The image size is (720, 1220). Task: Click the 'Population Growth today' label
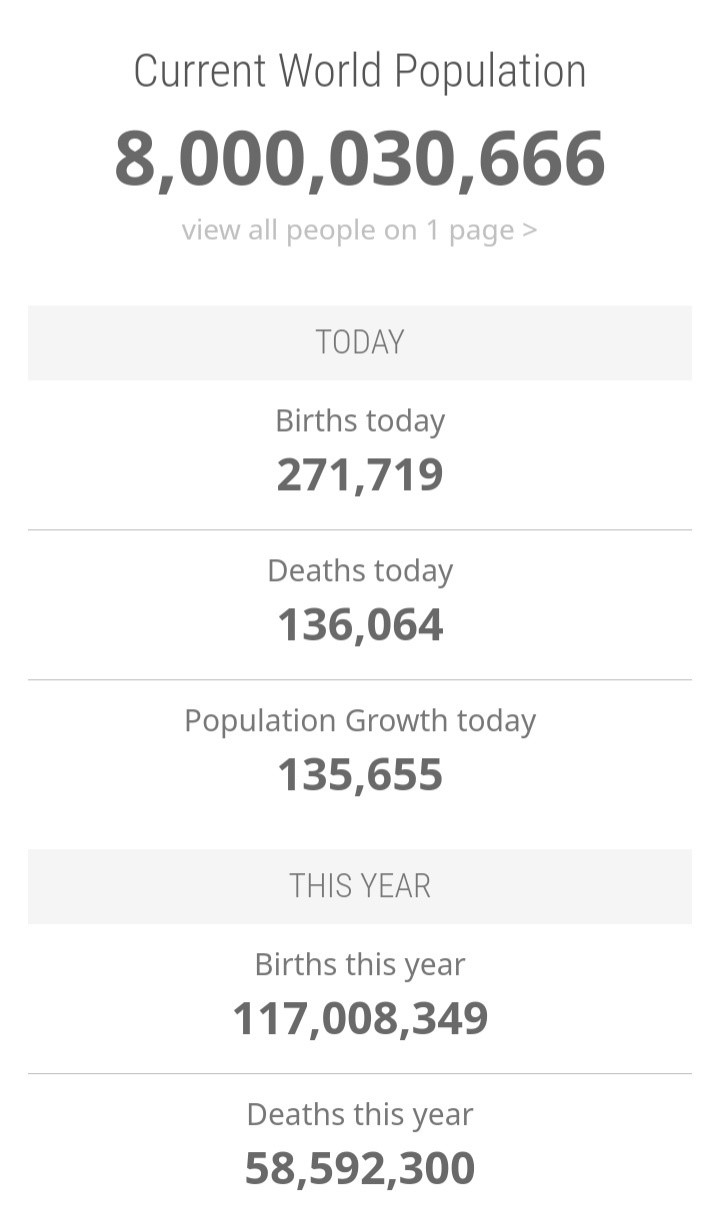(x=360, y=720)
